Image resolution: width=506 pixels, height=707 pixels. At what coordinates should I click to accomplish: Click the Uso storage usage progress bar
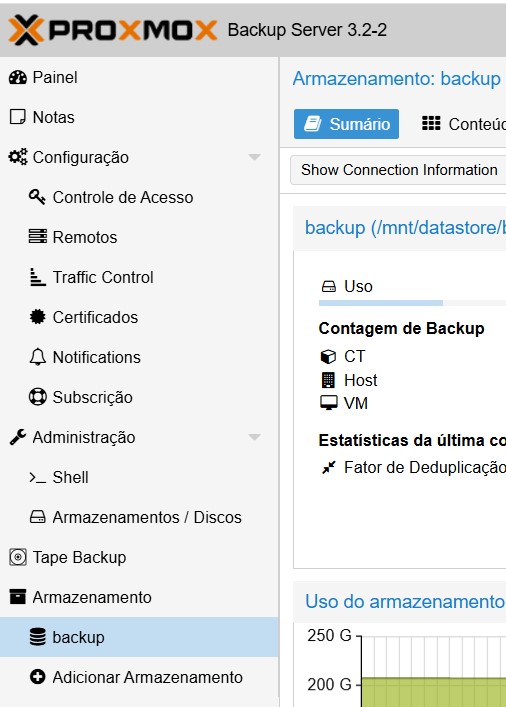(x=412, y=303)
